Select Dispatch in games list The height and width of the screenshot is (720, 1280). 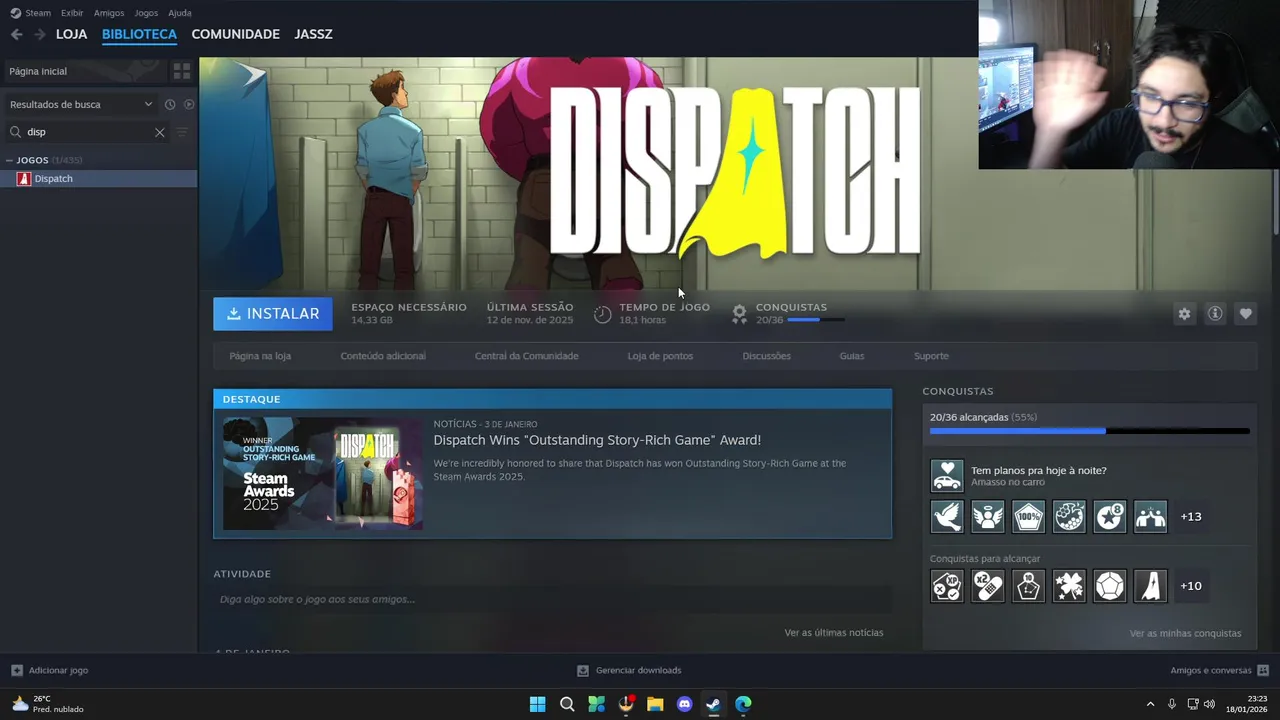pos(98,179)
